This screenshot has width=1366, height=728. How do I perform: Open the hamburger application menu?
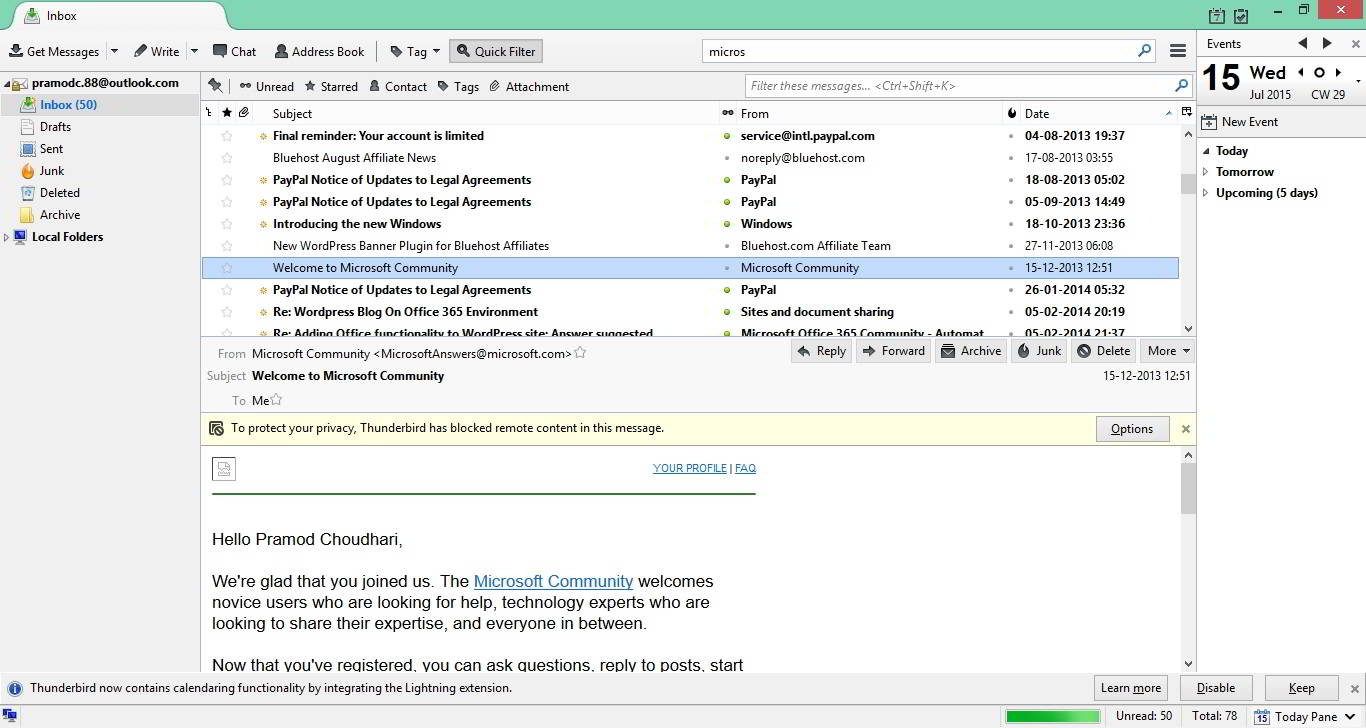(1178, 51)
